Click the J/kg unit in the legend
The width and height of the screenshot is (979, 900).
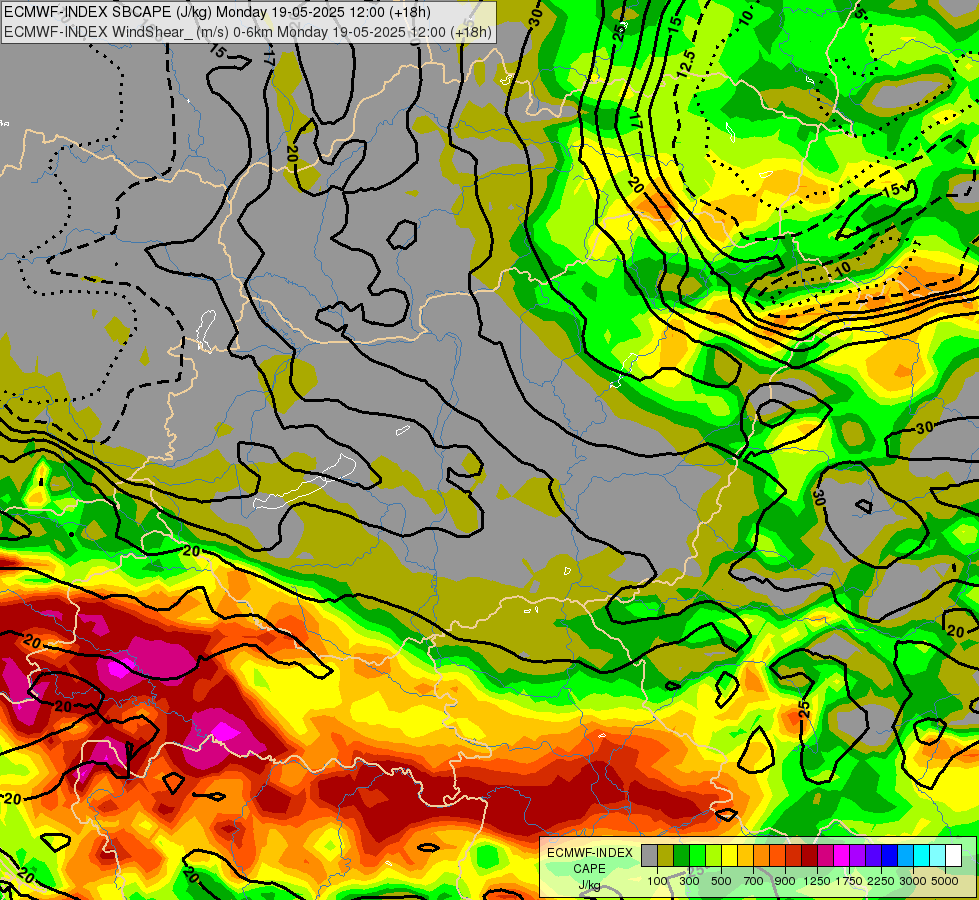(x=589, y=885)
